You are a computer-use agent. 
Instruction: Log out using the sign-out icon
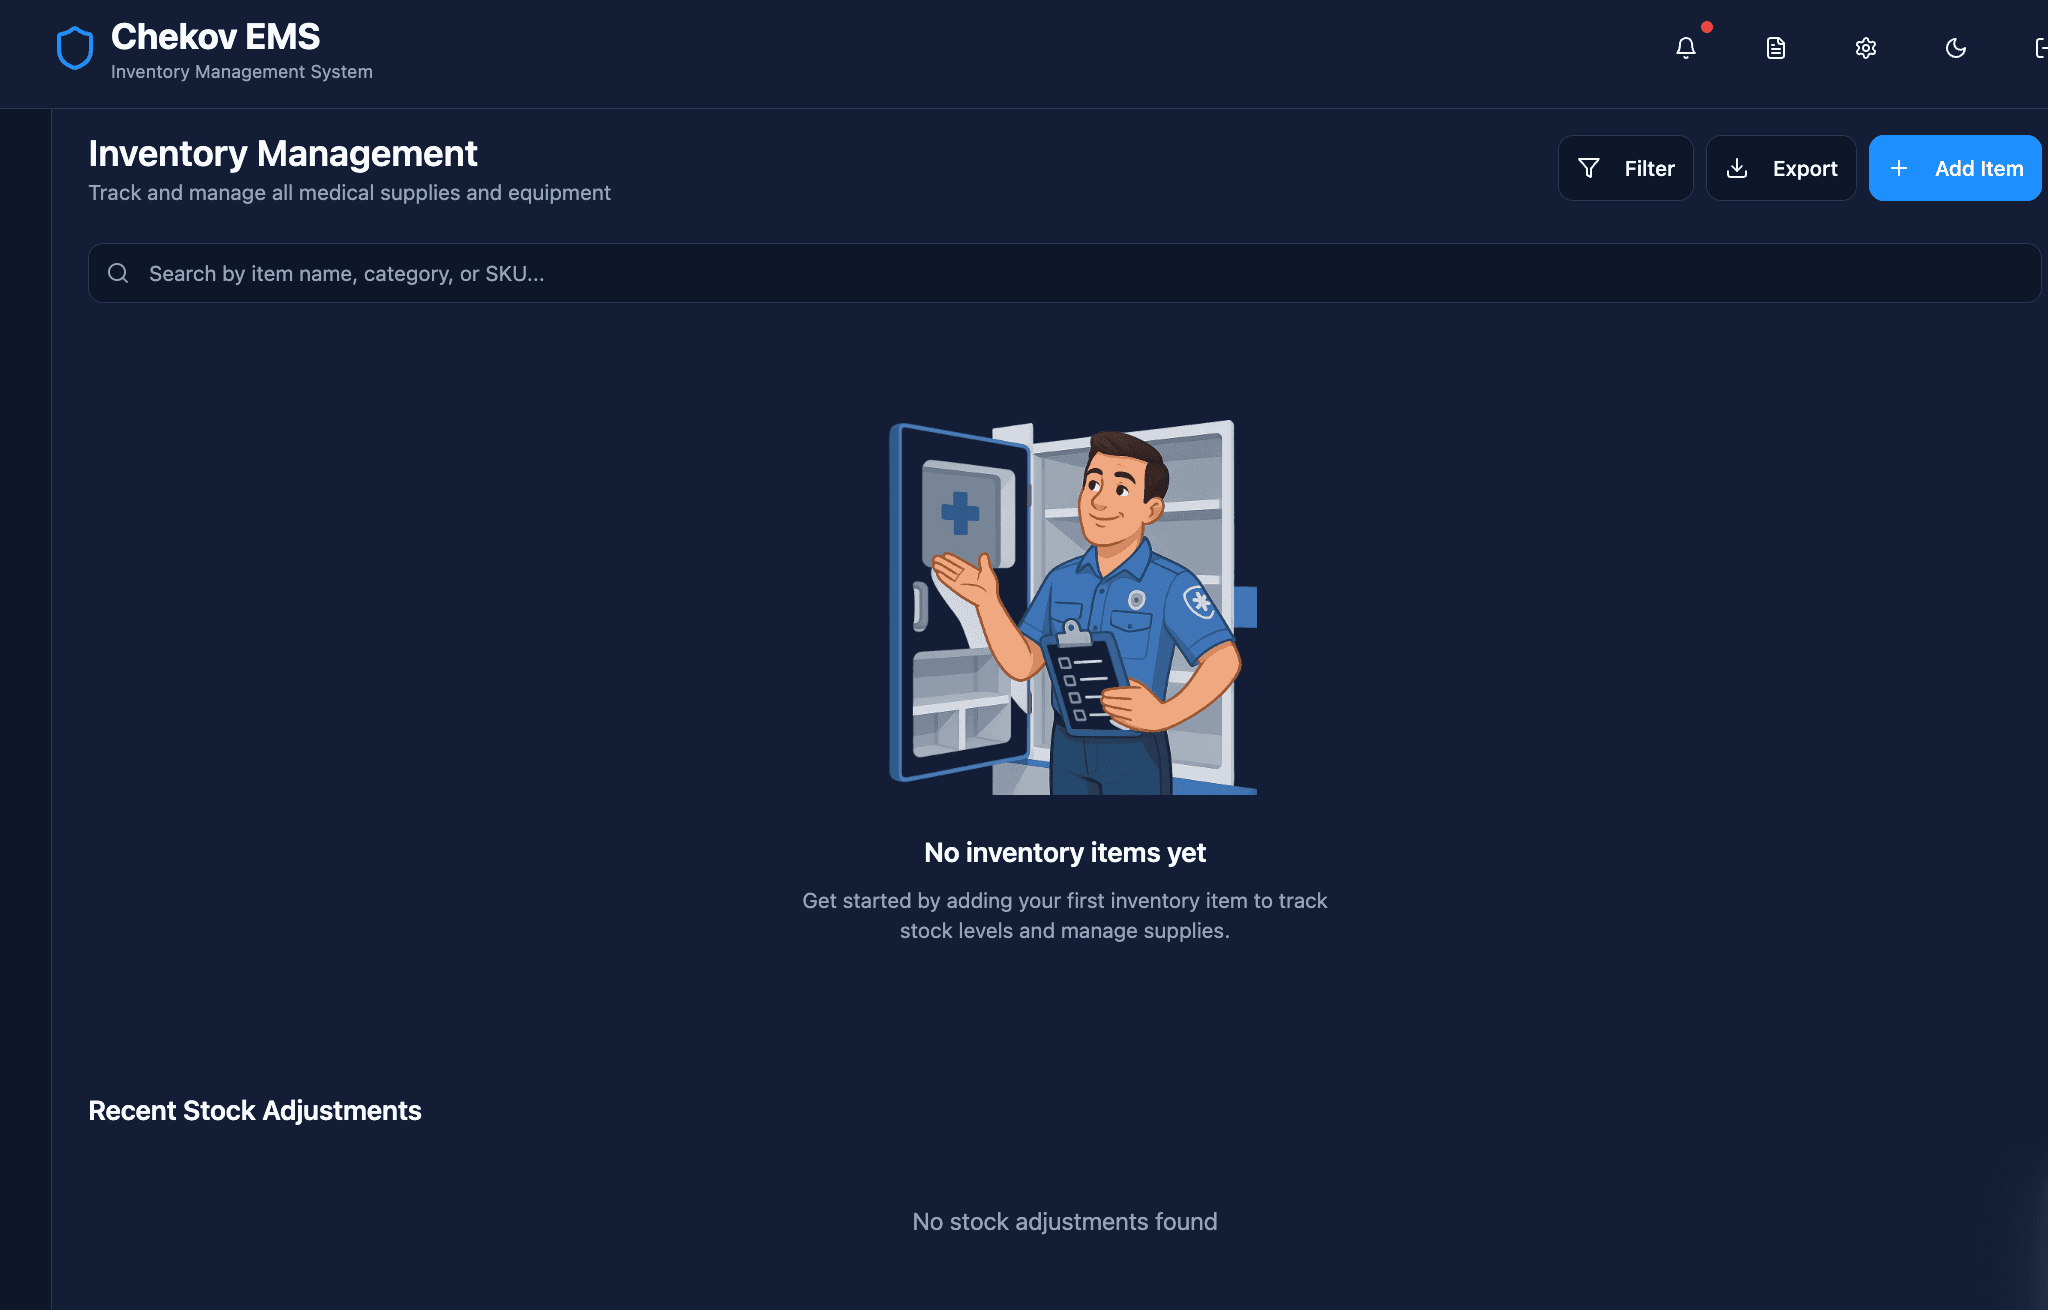2042,48
